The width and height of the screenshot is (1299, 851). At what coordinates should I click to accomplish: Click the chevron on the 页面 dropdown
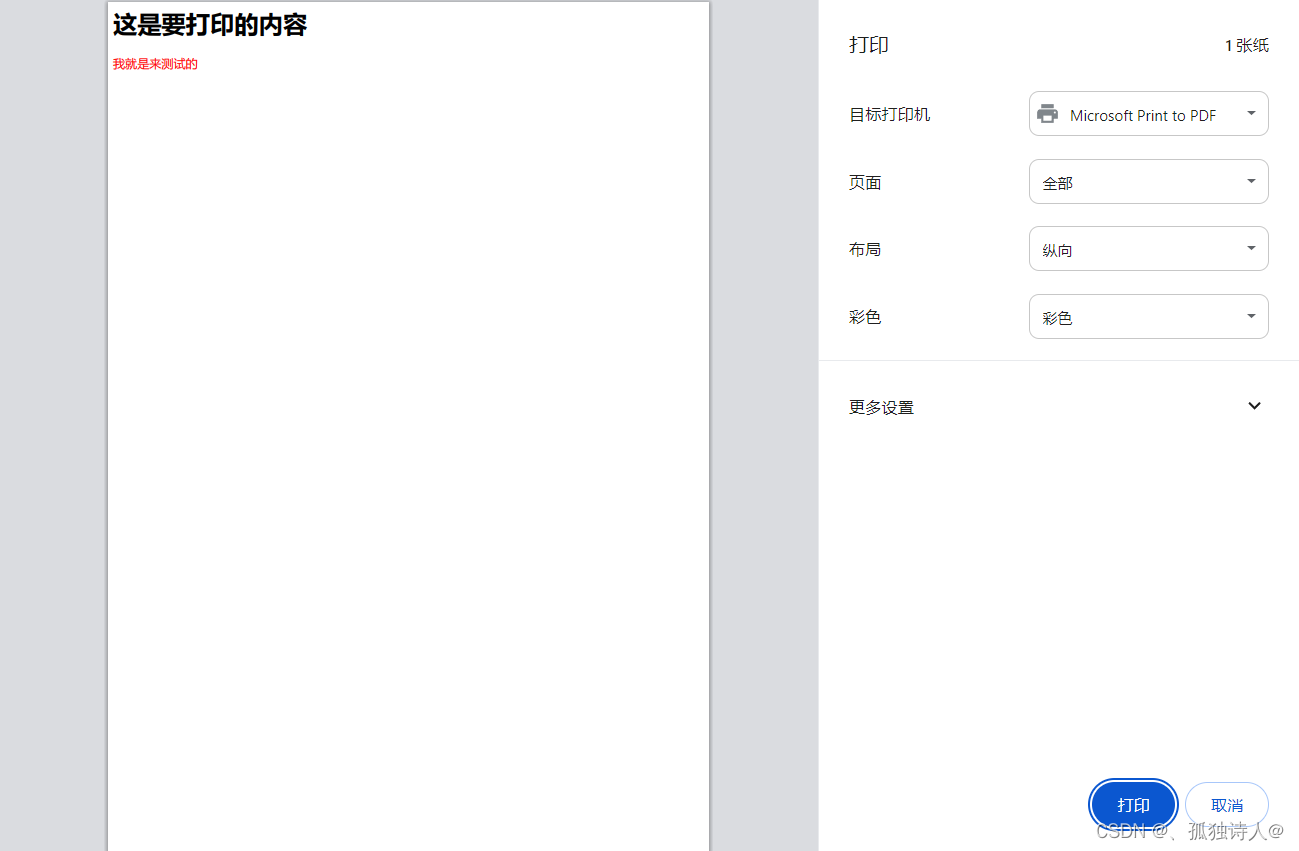1250,181
